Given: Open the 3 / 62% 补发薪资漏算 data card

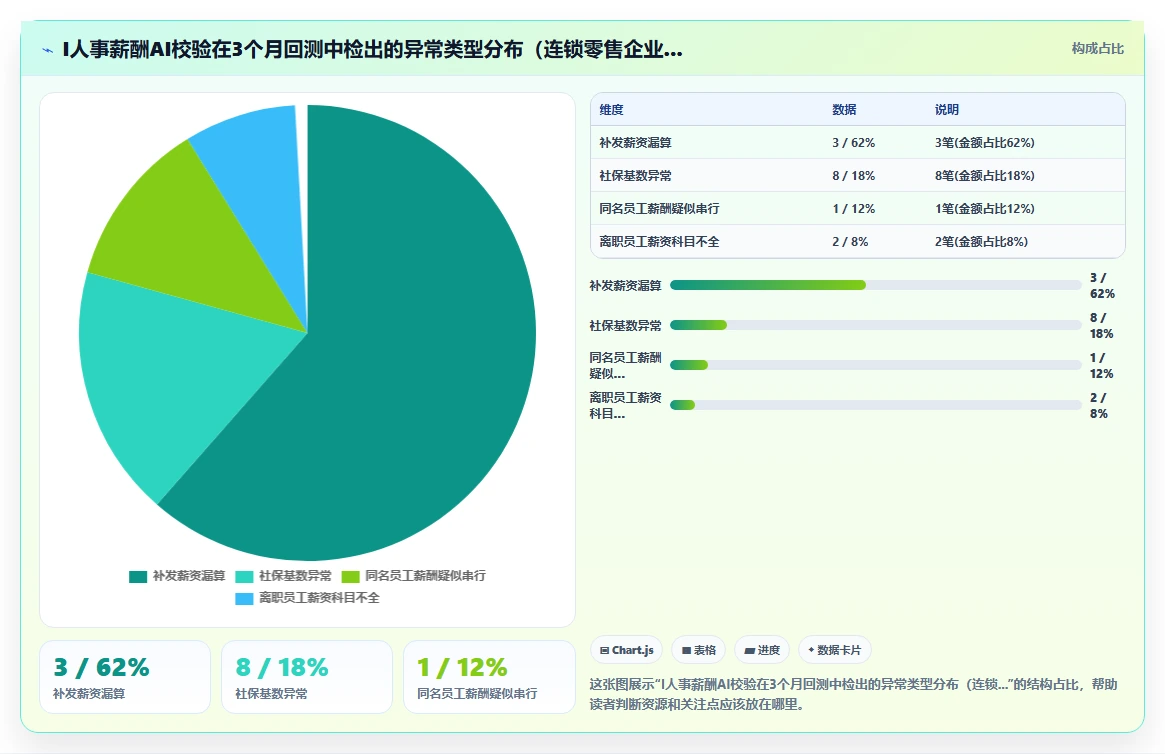Looking at the screenshot, I should click(125, 677).
